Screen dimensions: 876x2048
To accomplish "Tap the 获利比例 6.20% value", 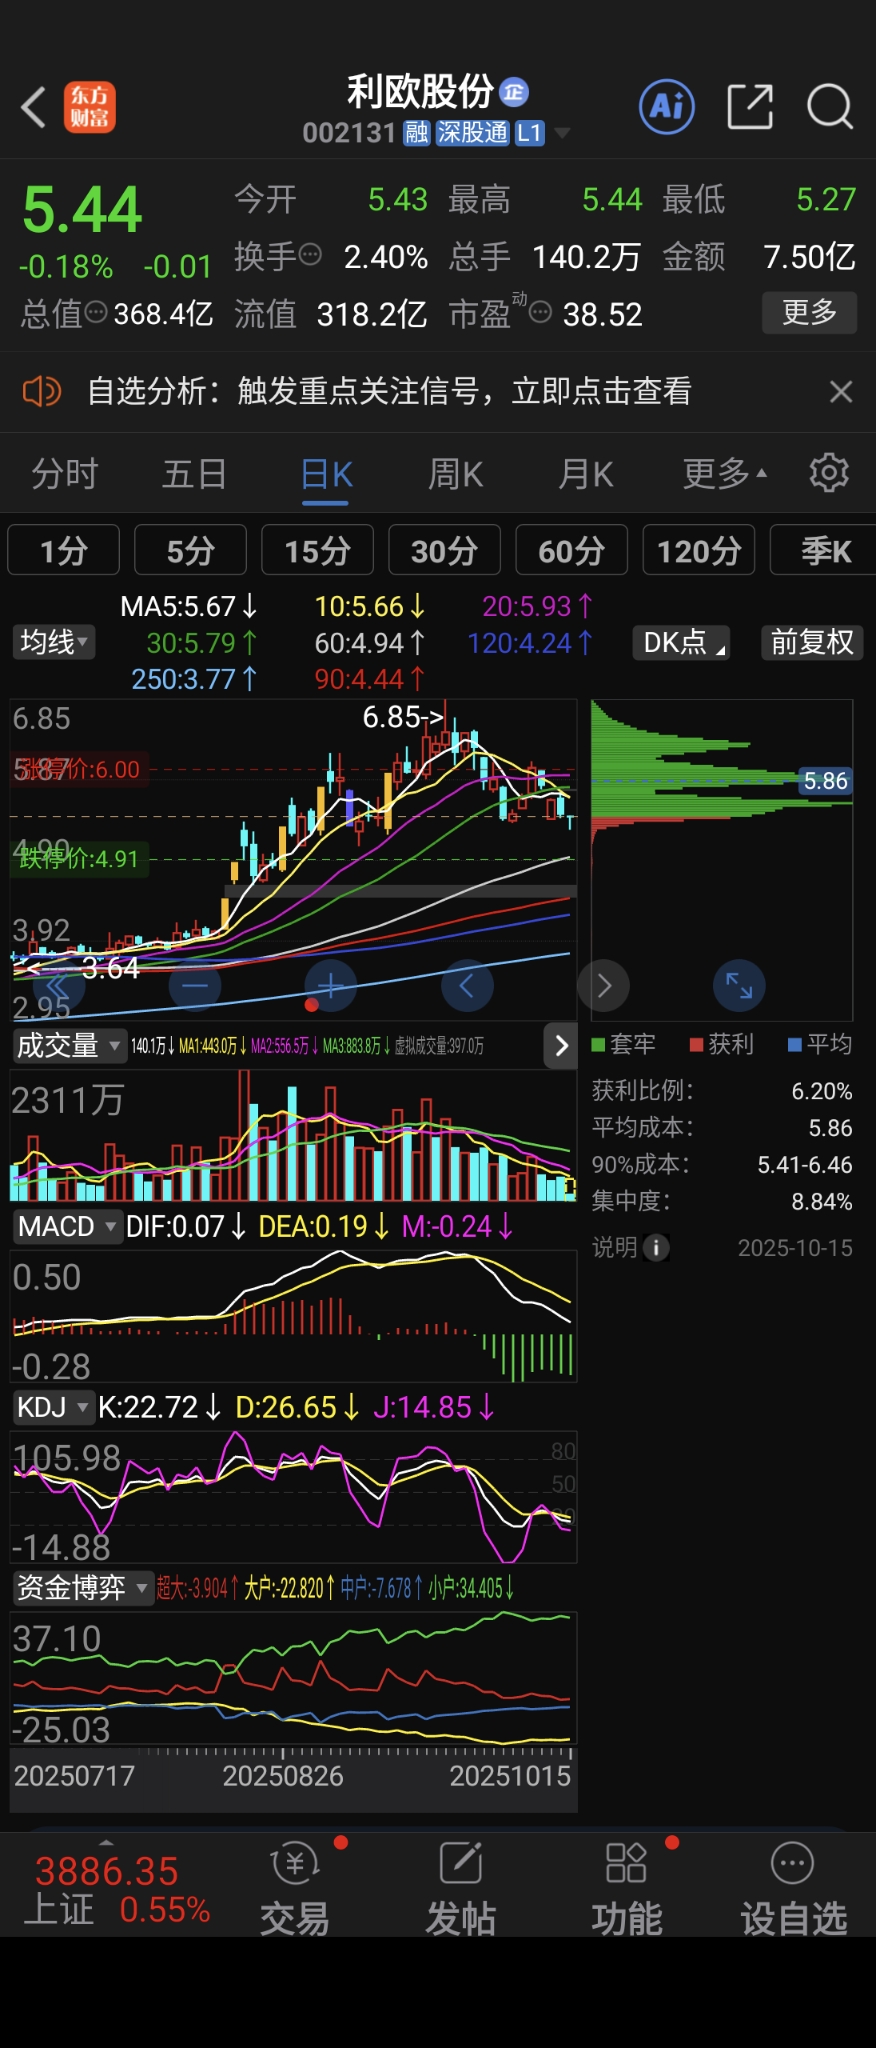I will click(x=822, y=1091).
